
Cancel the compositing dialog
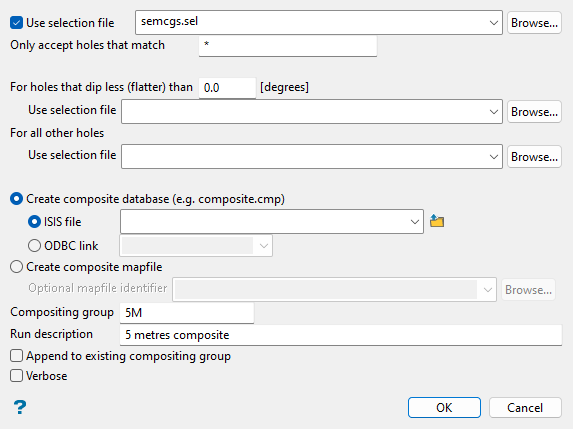click(x=525, y=407)
